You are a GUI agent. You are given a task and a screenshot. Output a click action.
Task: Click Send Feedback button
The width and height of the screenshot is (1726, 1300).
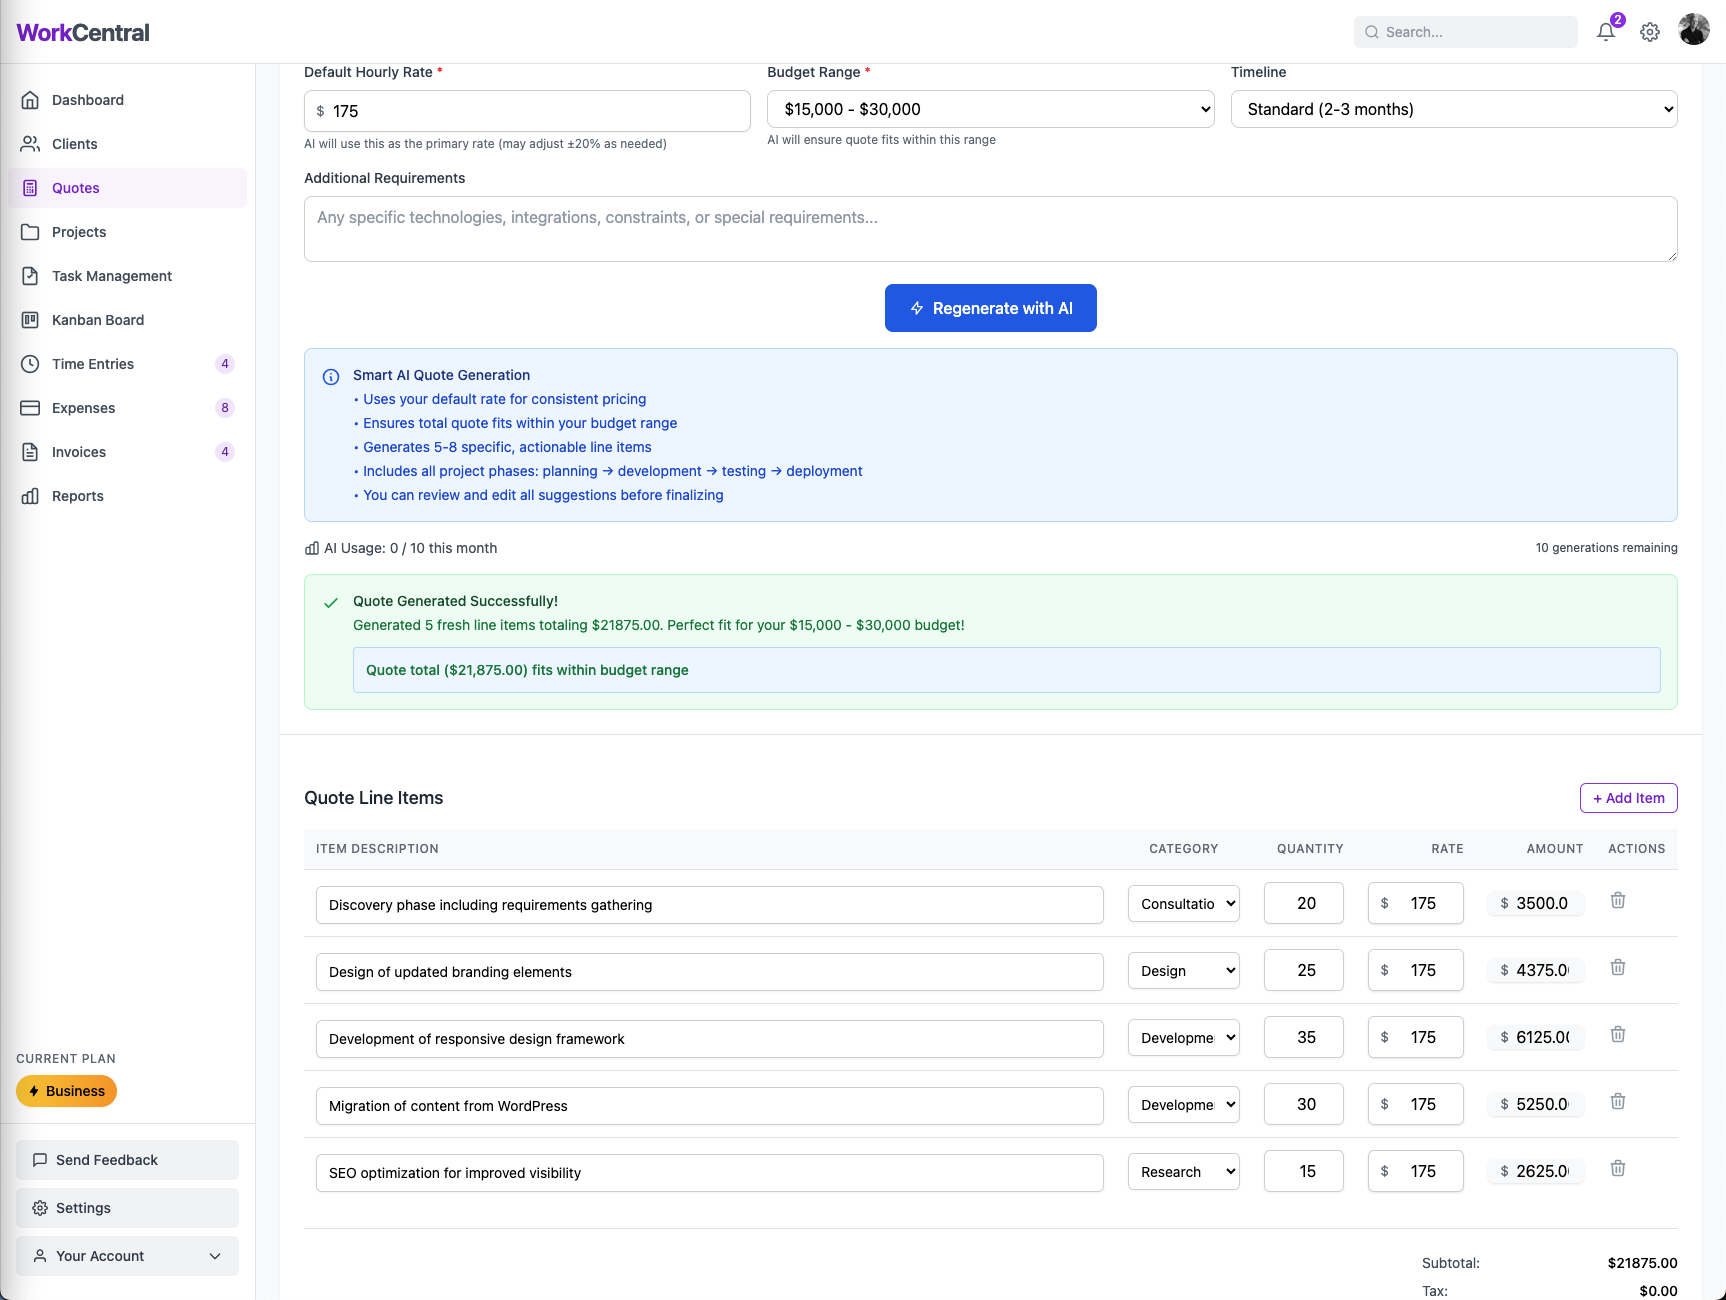(x=127, y=1160)
